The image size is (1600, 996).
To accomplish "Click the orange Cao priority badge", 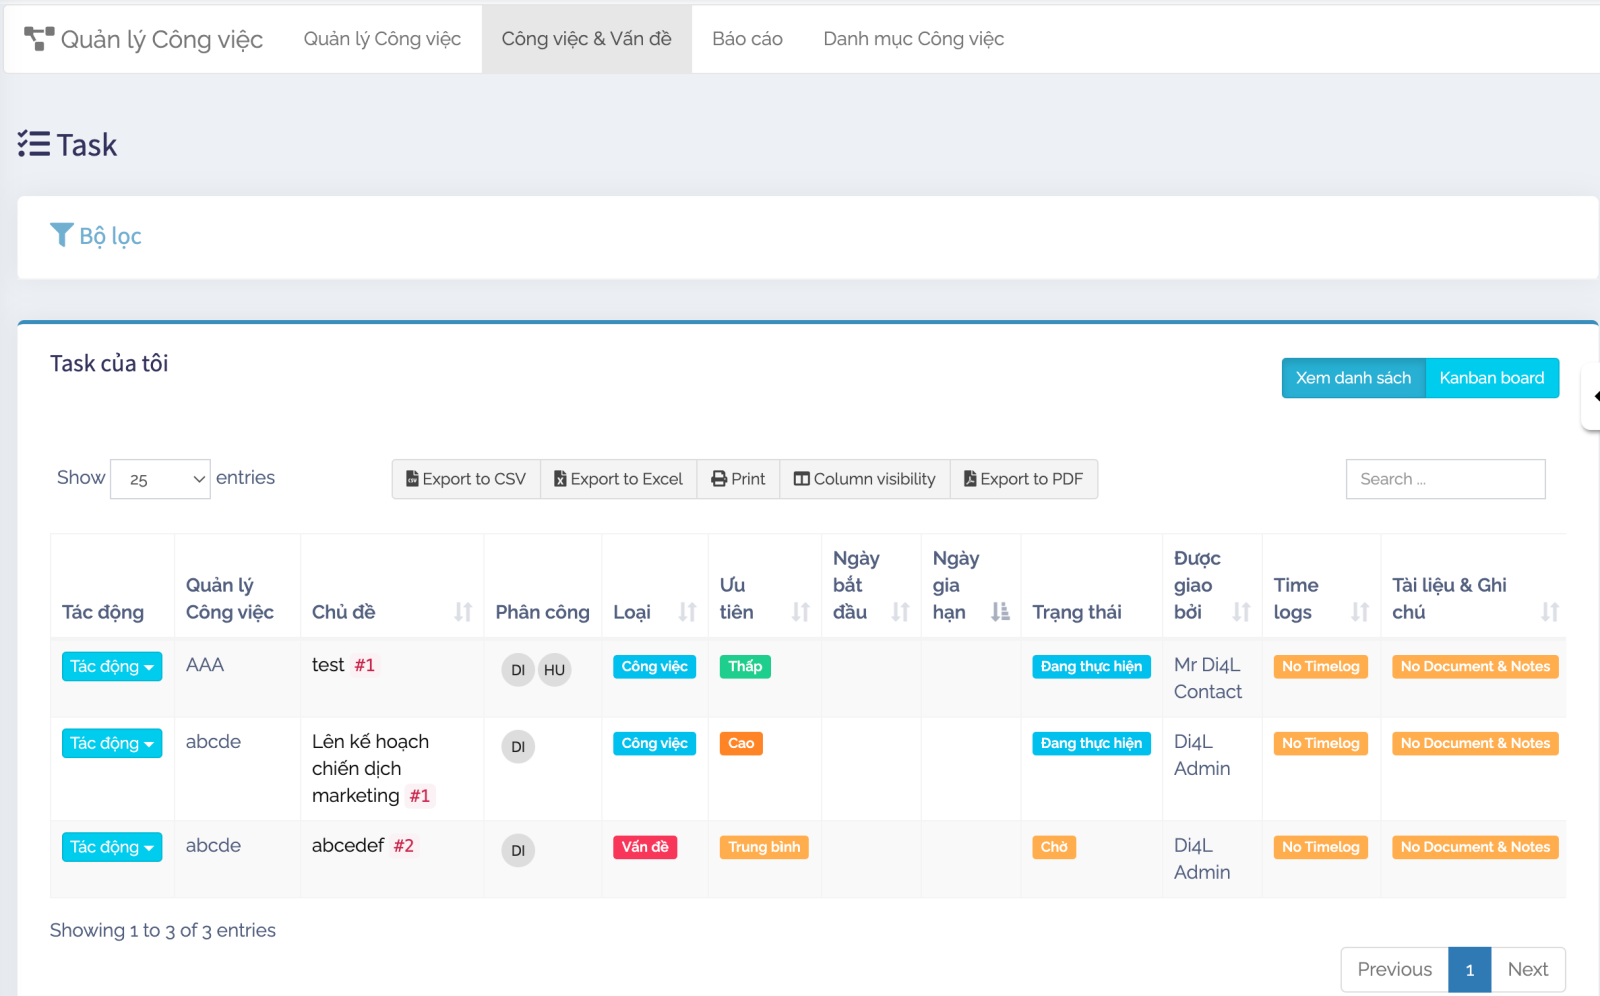I will click(x=741, y=744).
